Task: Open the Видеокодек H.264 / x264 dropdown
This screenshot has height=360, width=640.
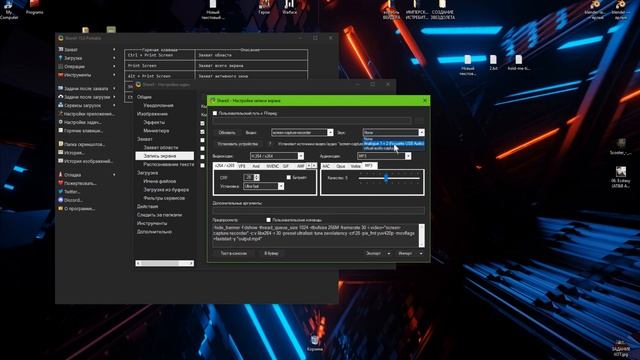Action: 277,156
